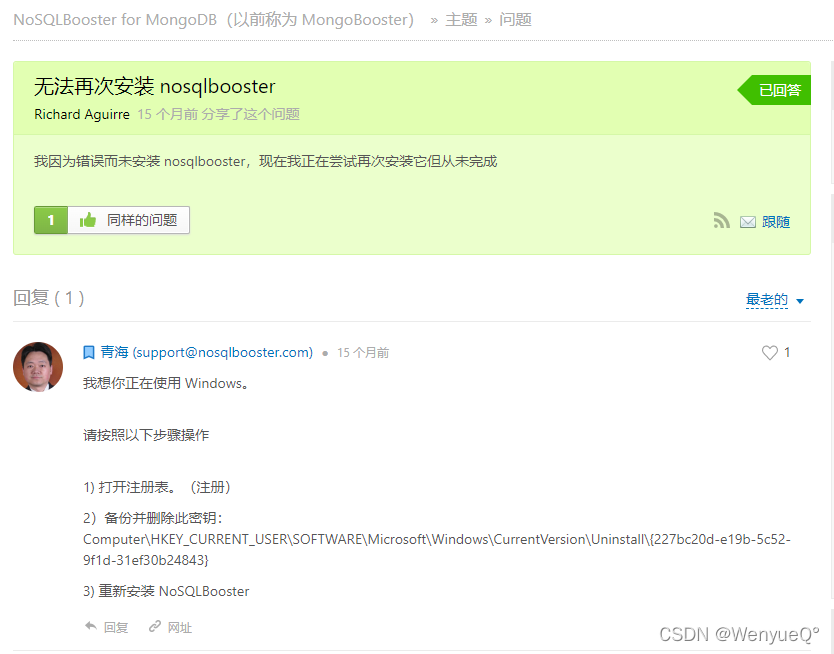Click step text 重新安装 NoSQLBooster

click(173, 591)
